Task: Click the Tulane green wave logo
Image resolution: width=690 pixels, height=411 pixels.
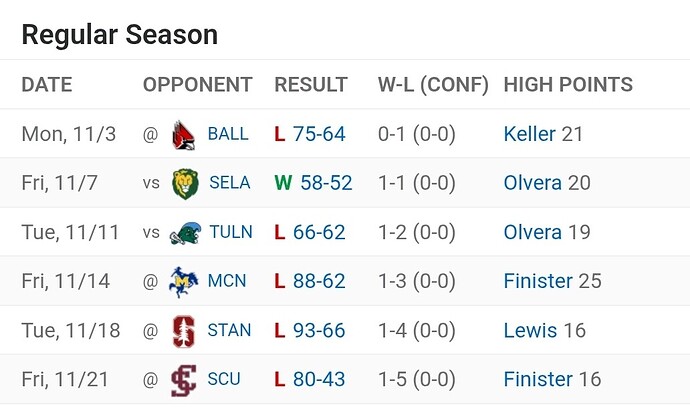Action: [184, 232]
